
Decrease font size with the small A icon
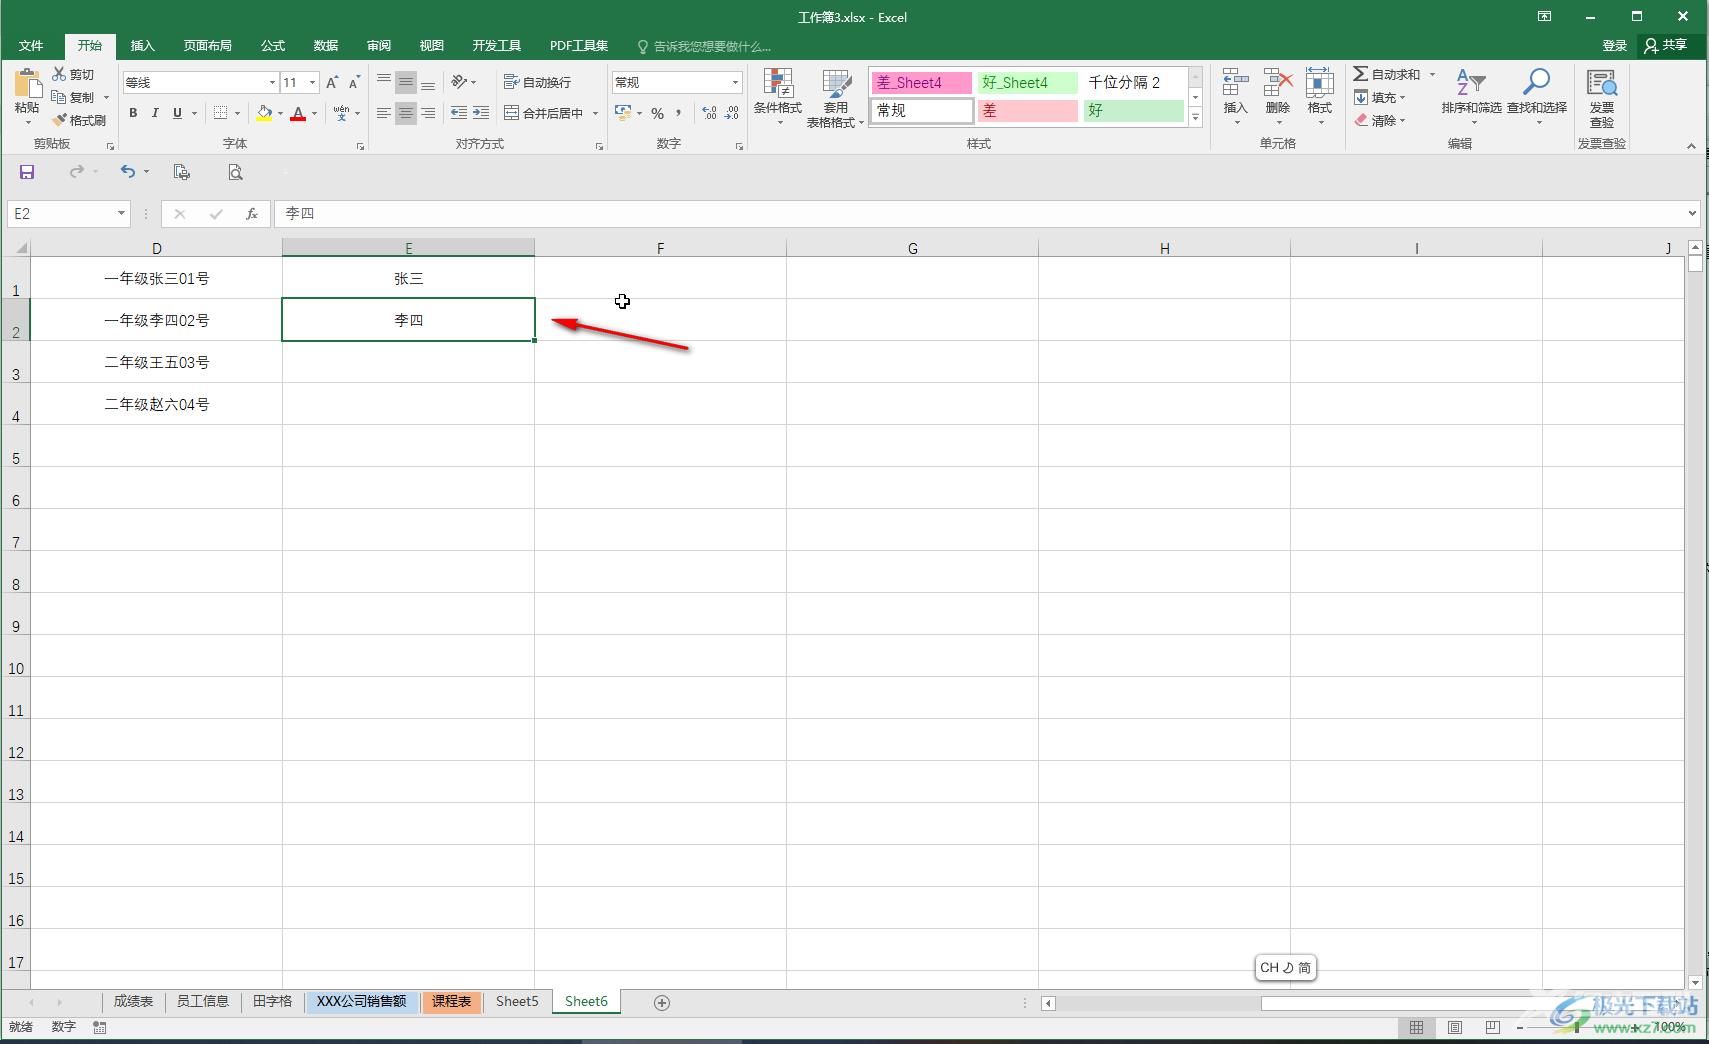pyautogui.click(x=354, y=83)
